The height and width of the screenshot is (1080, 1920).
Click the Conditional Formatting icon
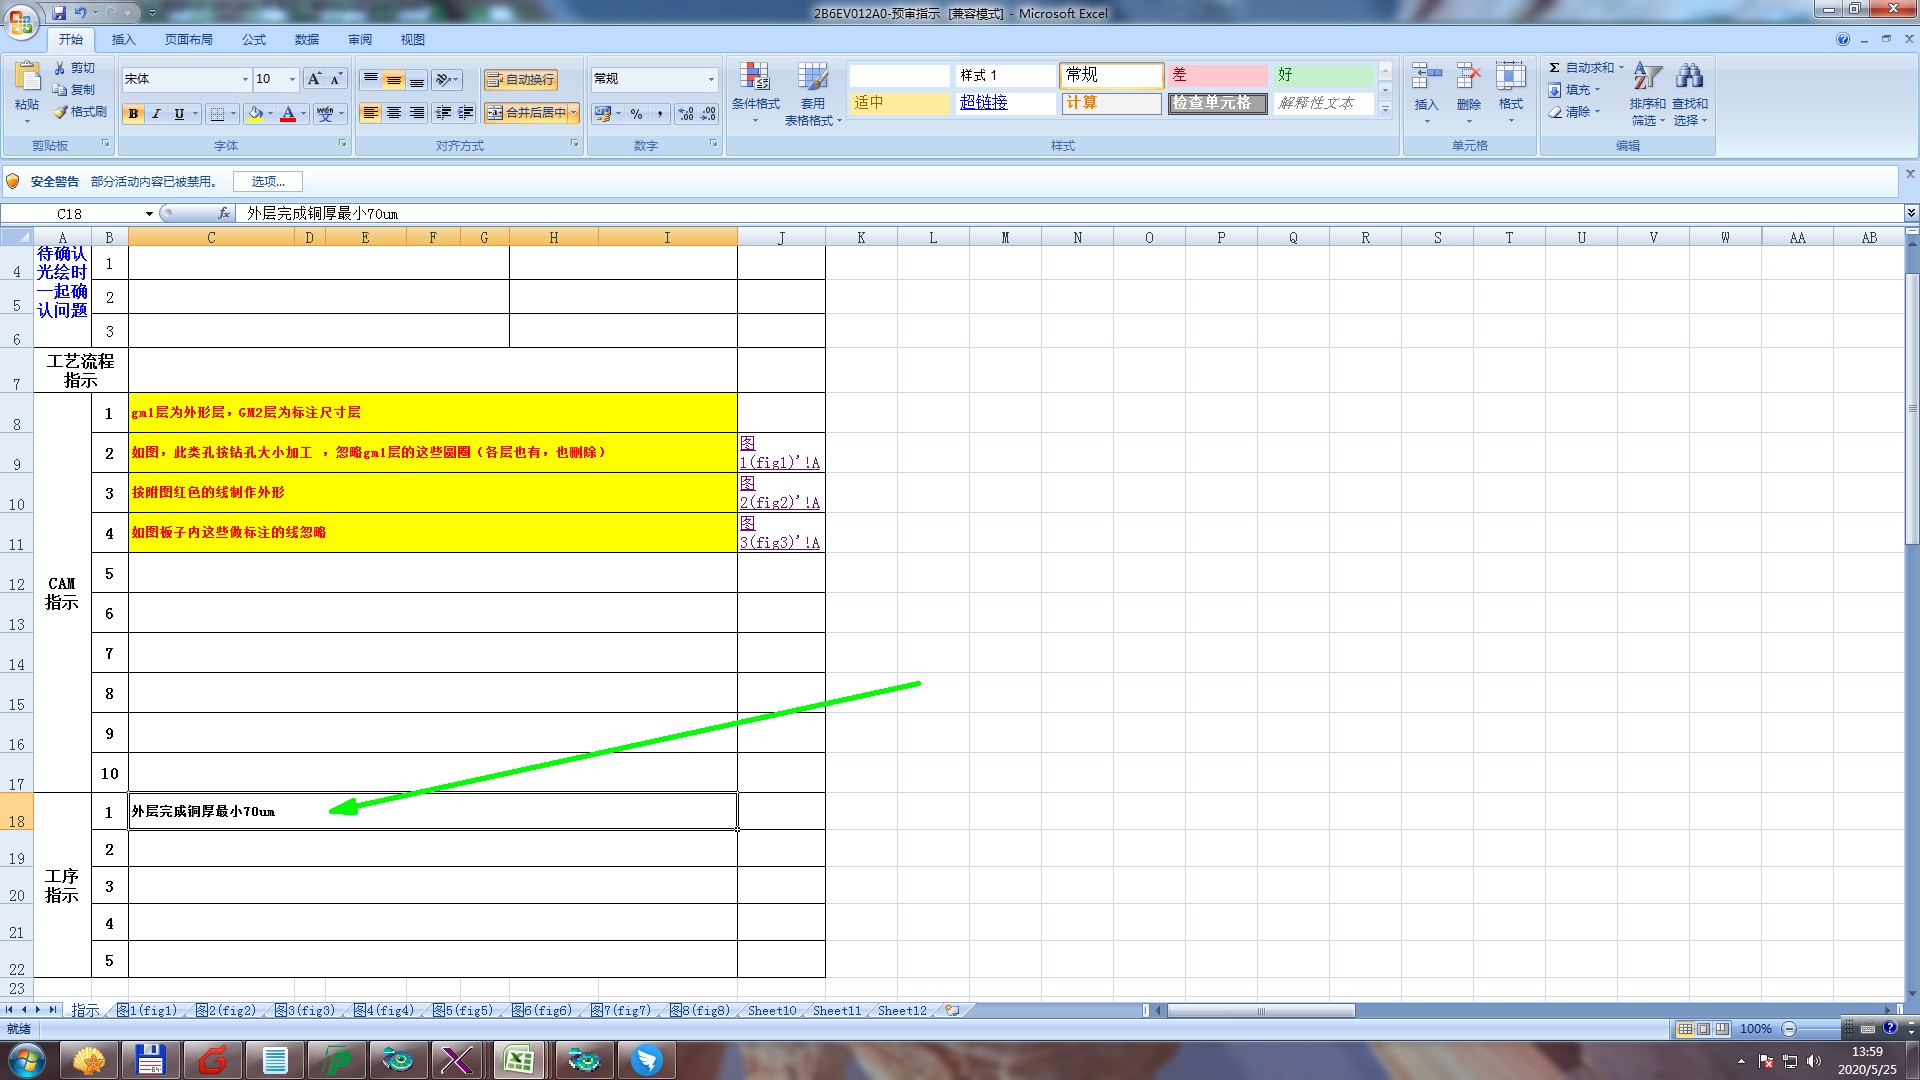755,78
